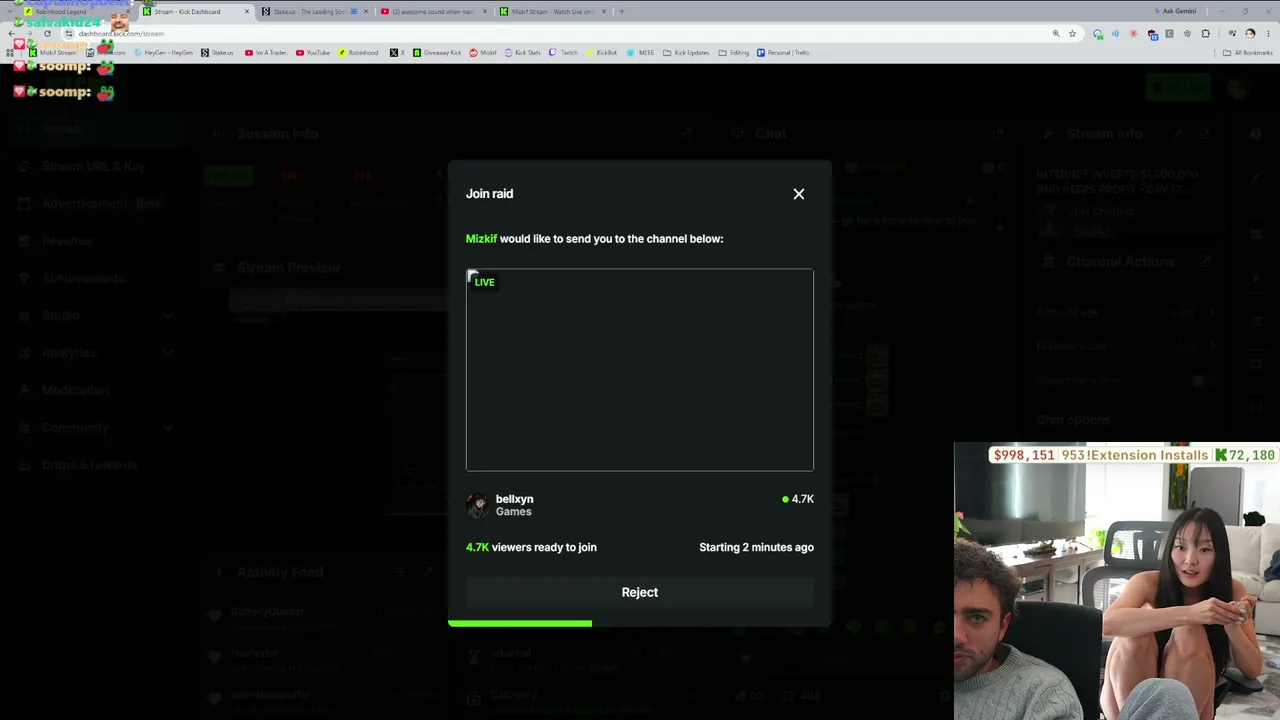Close the Join raid dialog
The height and width of the screenshot is (720, 1280).
(x=799, y=194)
